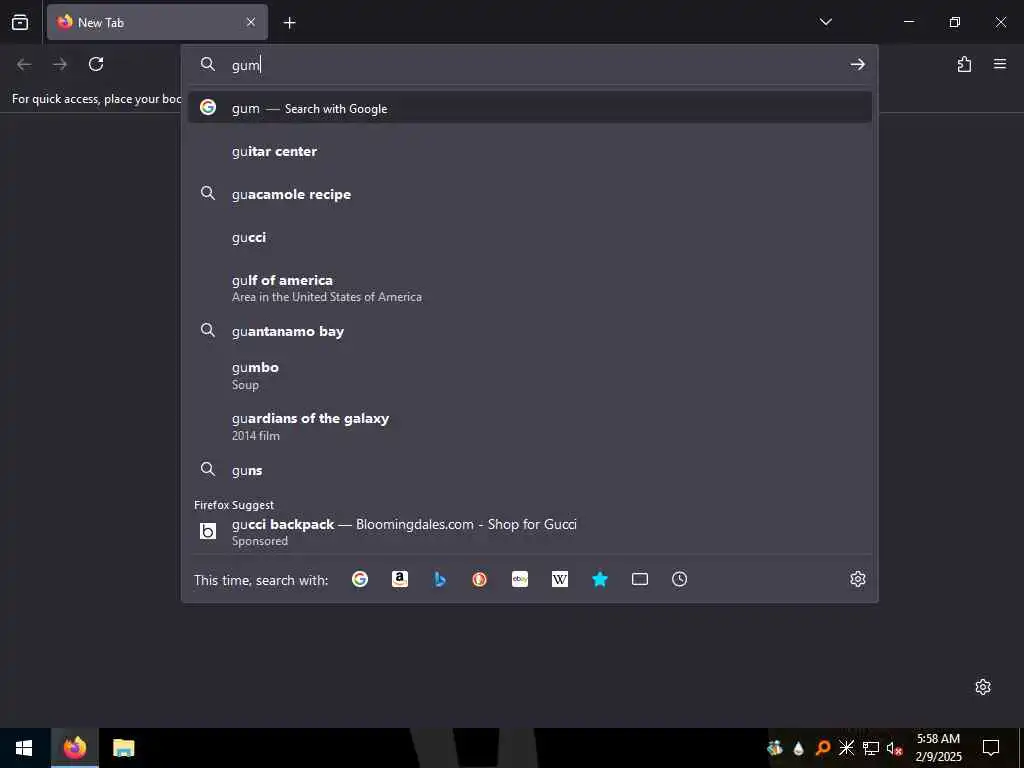1024x768 pixels.
Task: Click the muted volume tray icon
Action: [894, 748]
